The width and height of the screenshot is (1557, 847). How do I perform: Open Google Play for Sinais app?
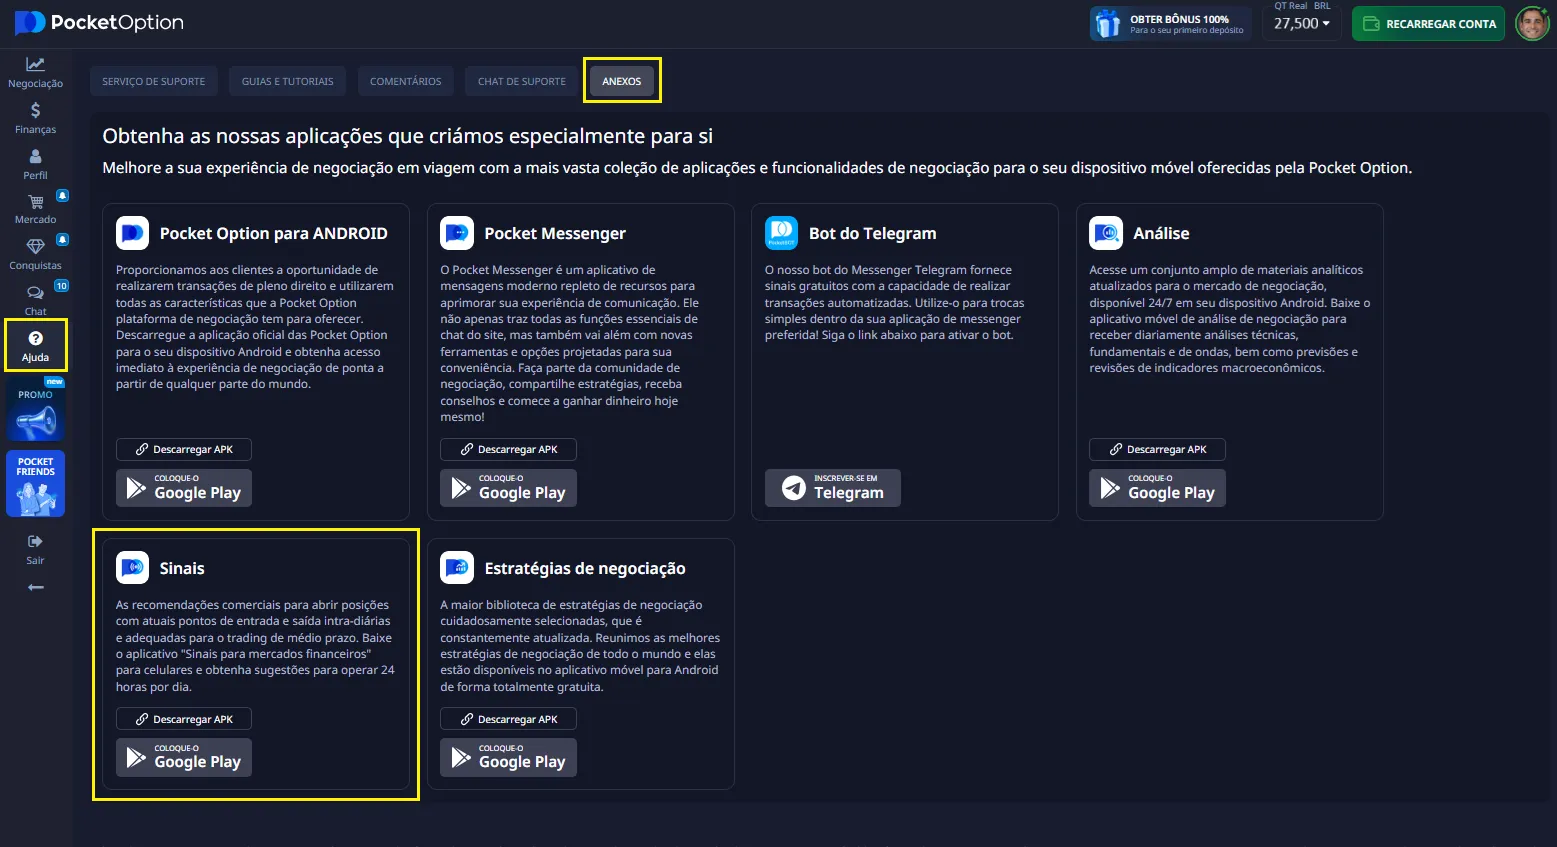(184, 758)
